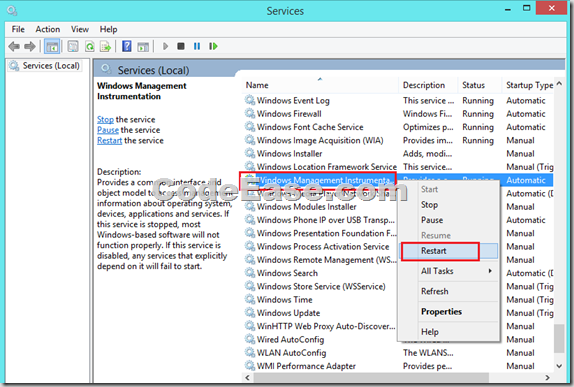The height and width of the screenshot is (387, 574).
Task: Click gear icon beside Windows Search
Action: (x=250, y=272)
